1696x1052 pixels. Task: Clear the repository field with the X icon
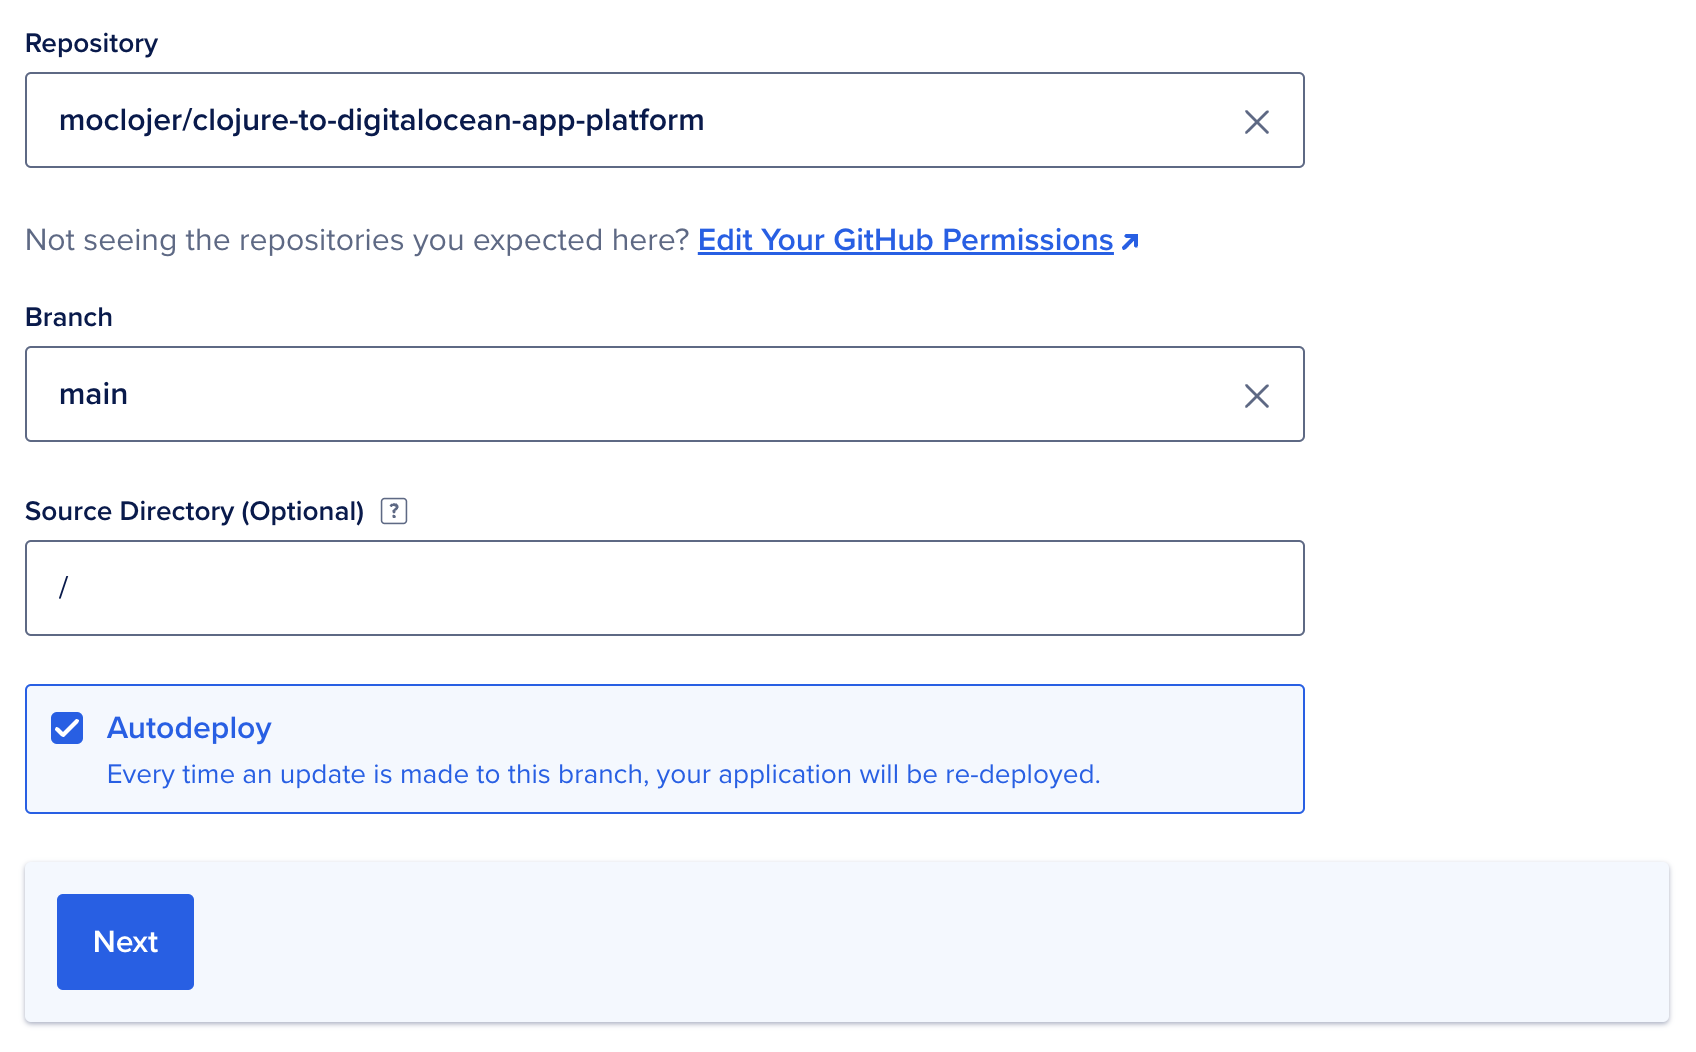[x=1257, y=122]
